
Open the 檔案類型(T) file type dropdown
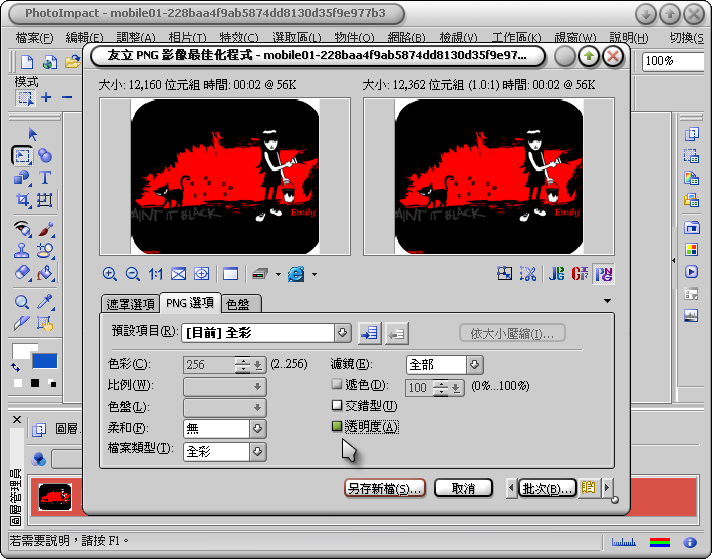click(257, 451)
